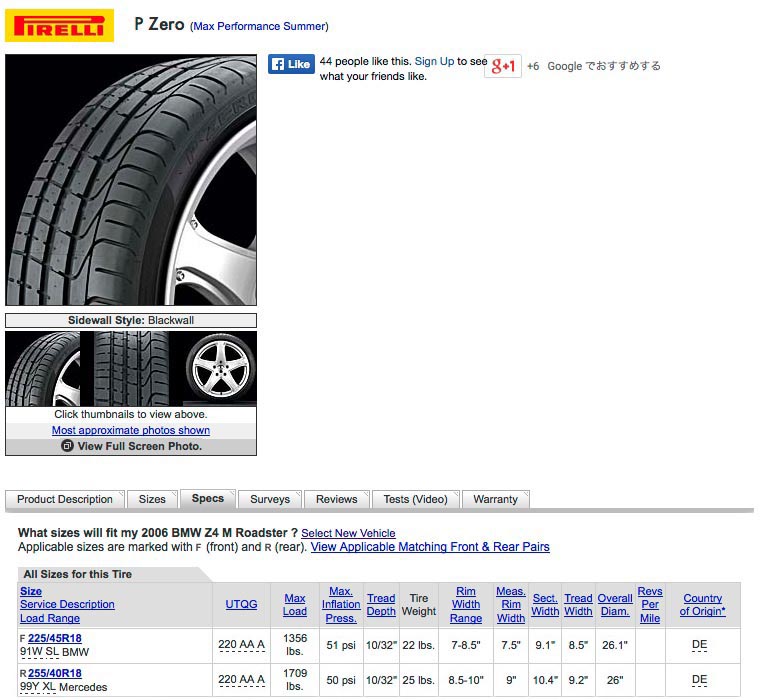This screenshot has width=760, height=700.
Task: Click the Service Description header link
Action: tap(67, 605)
